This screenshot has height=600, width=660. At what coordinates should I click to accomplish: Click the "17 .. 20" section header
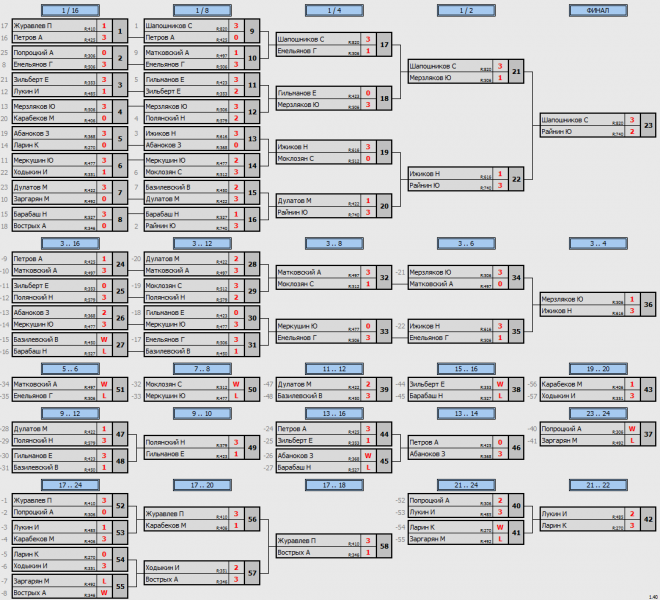click(202, 485)
